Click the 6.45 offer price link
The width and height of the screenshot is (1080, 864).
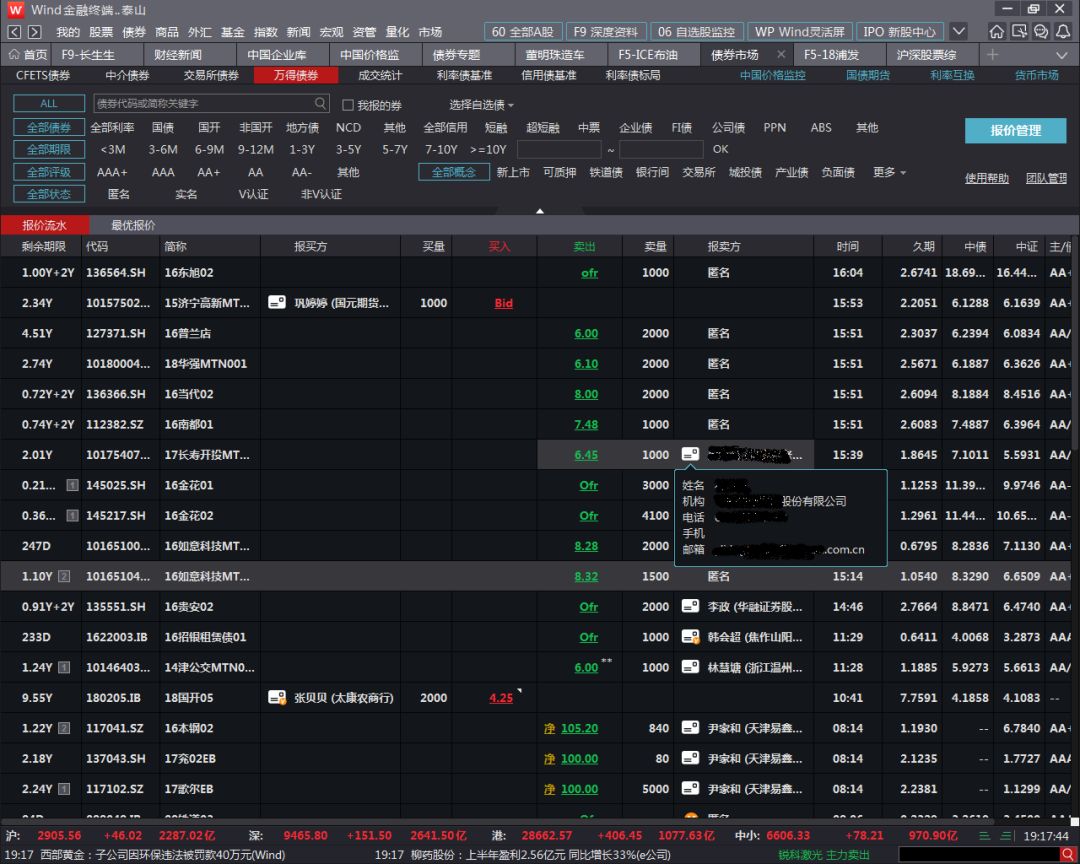[586, 455]
